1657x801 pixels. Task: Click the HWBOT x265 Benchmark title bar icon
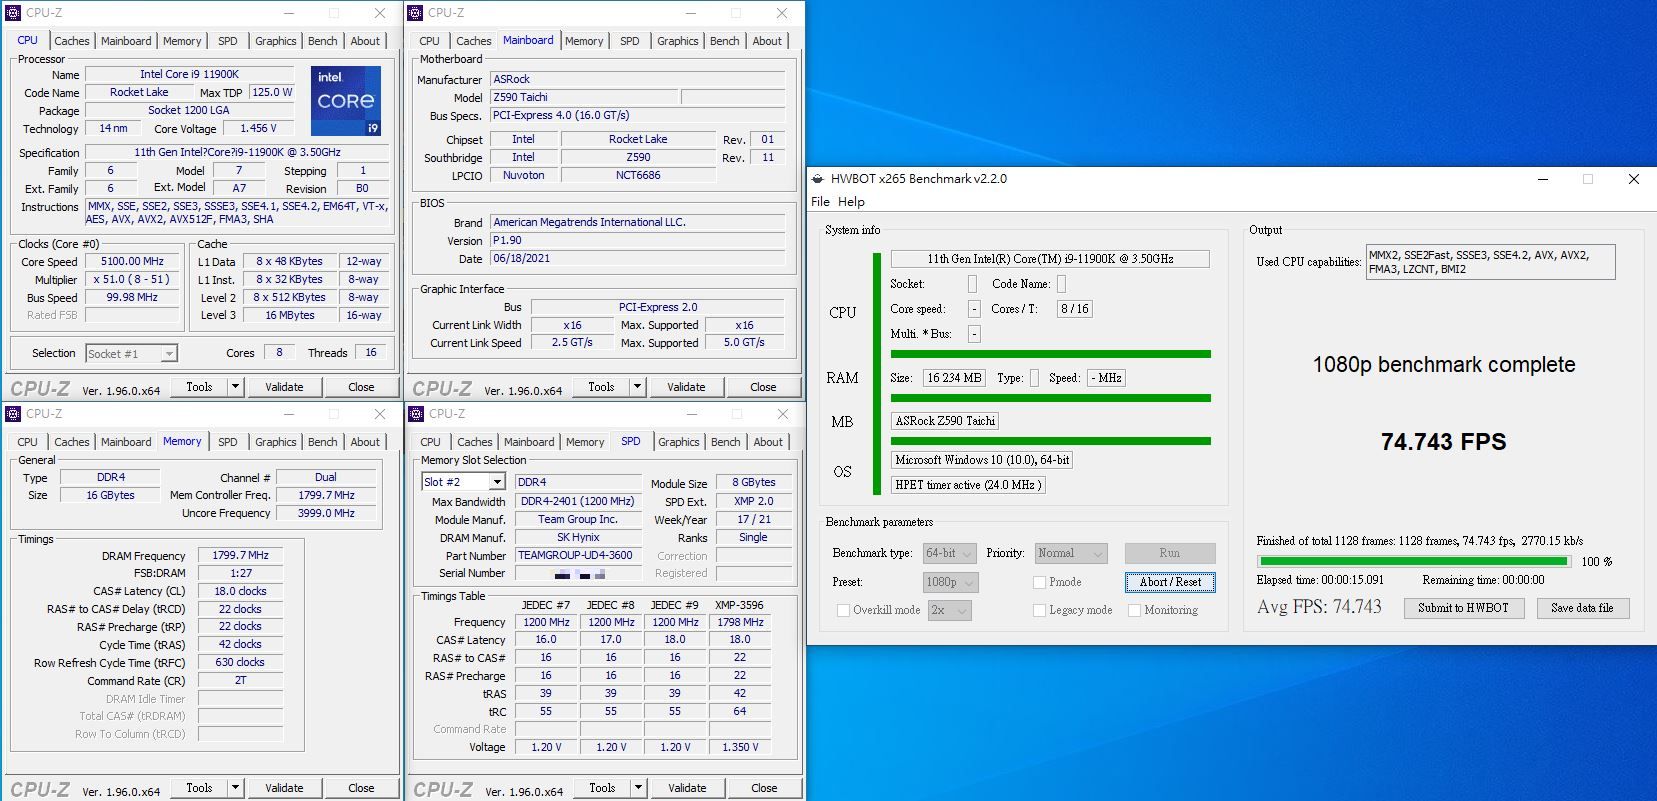pos(817,179)
